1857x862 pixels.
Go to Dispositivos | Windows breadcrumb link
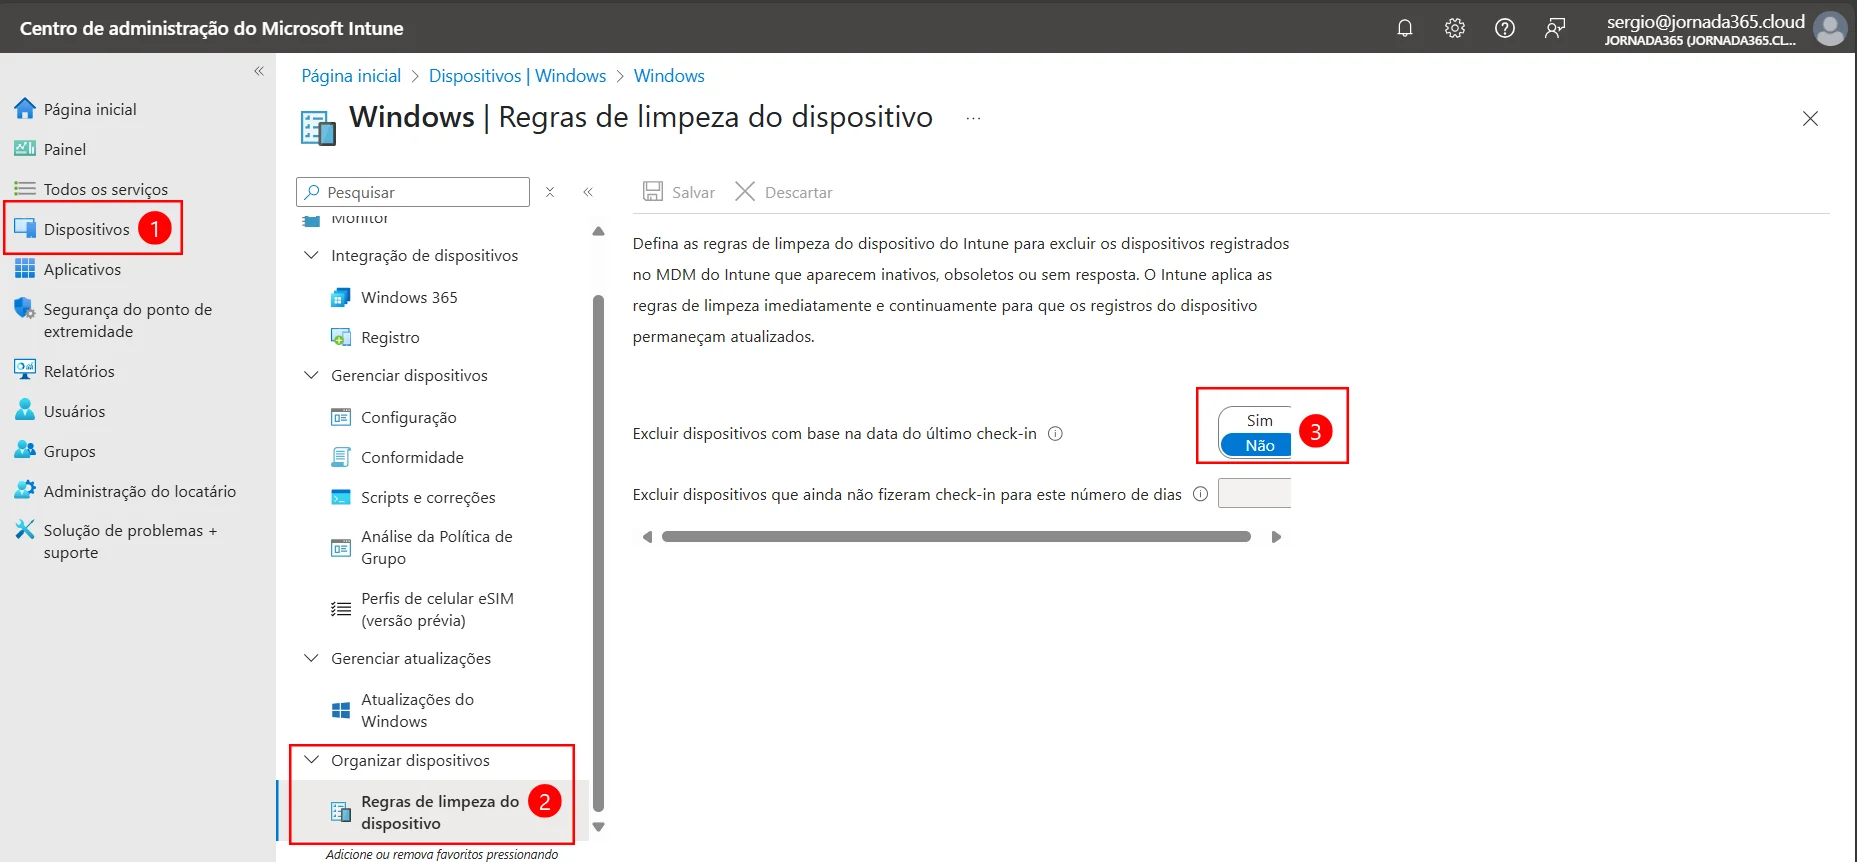pos(517,76)
